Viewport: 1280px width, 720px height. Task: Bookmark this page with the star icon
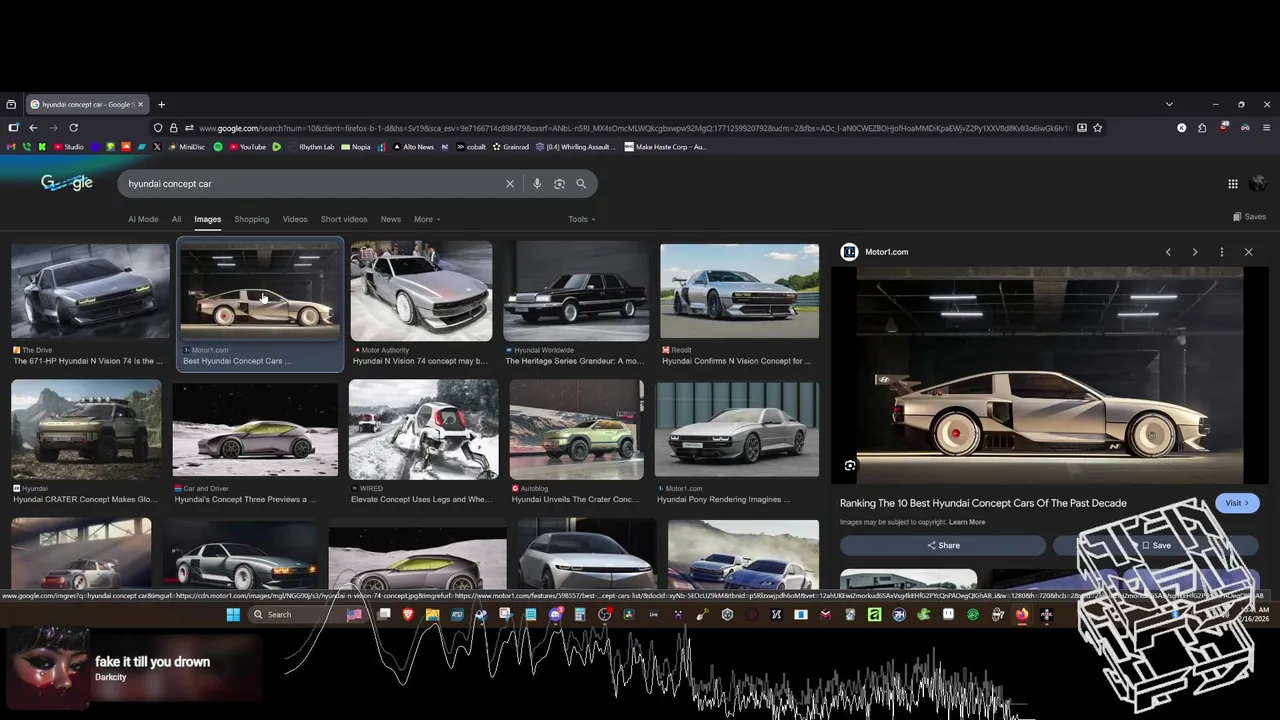click(x=1097, y=128)
